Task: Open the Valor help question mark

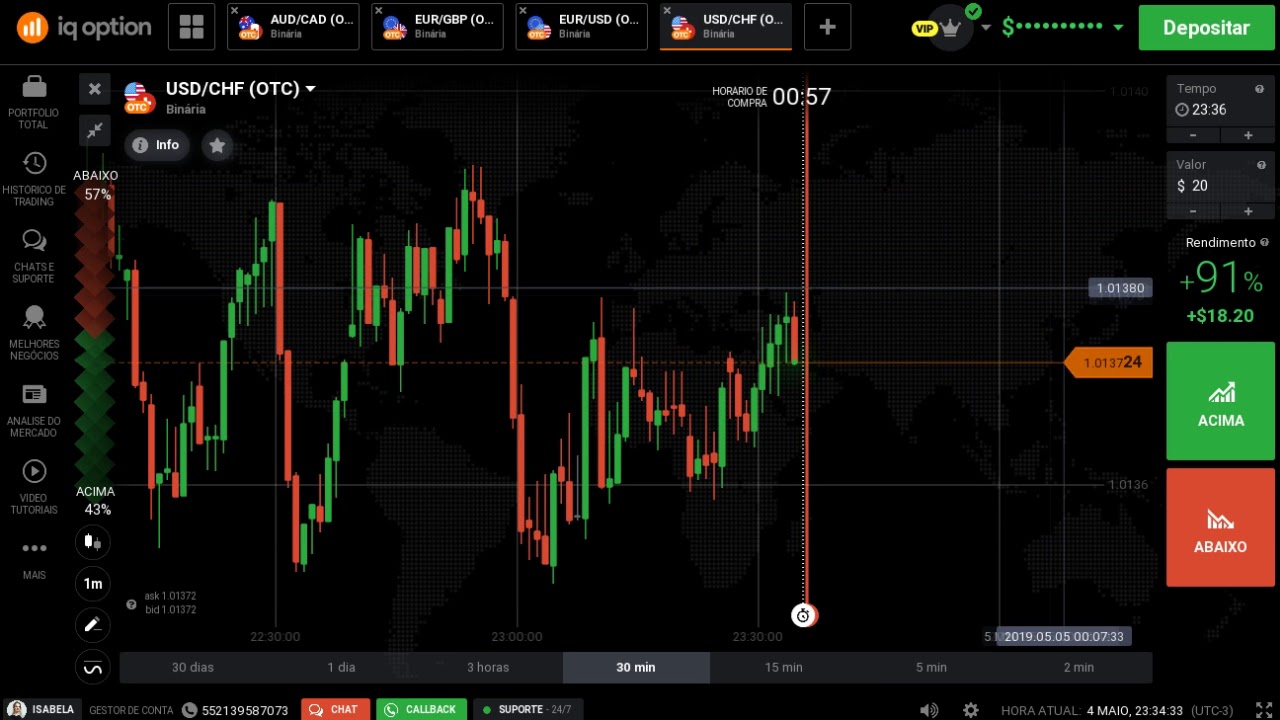Action: 1261,165
